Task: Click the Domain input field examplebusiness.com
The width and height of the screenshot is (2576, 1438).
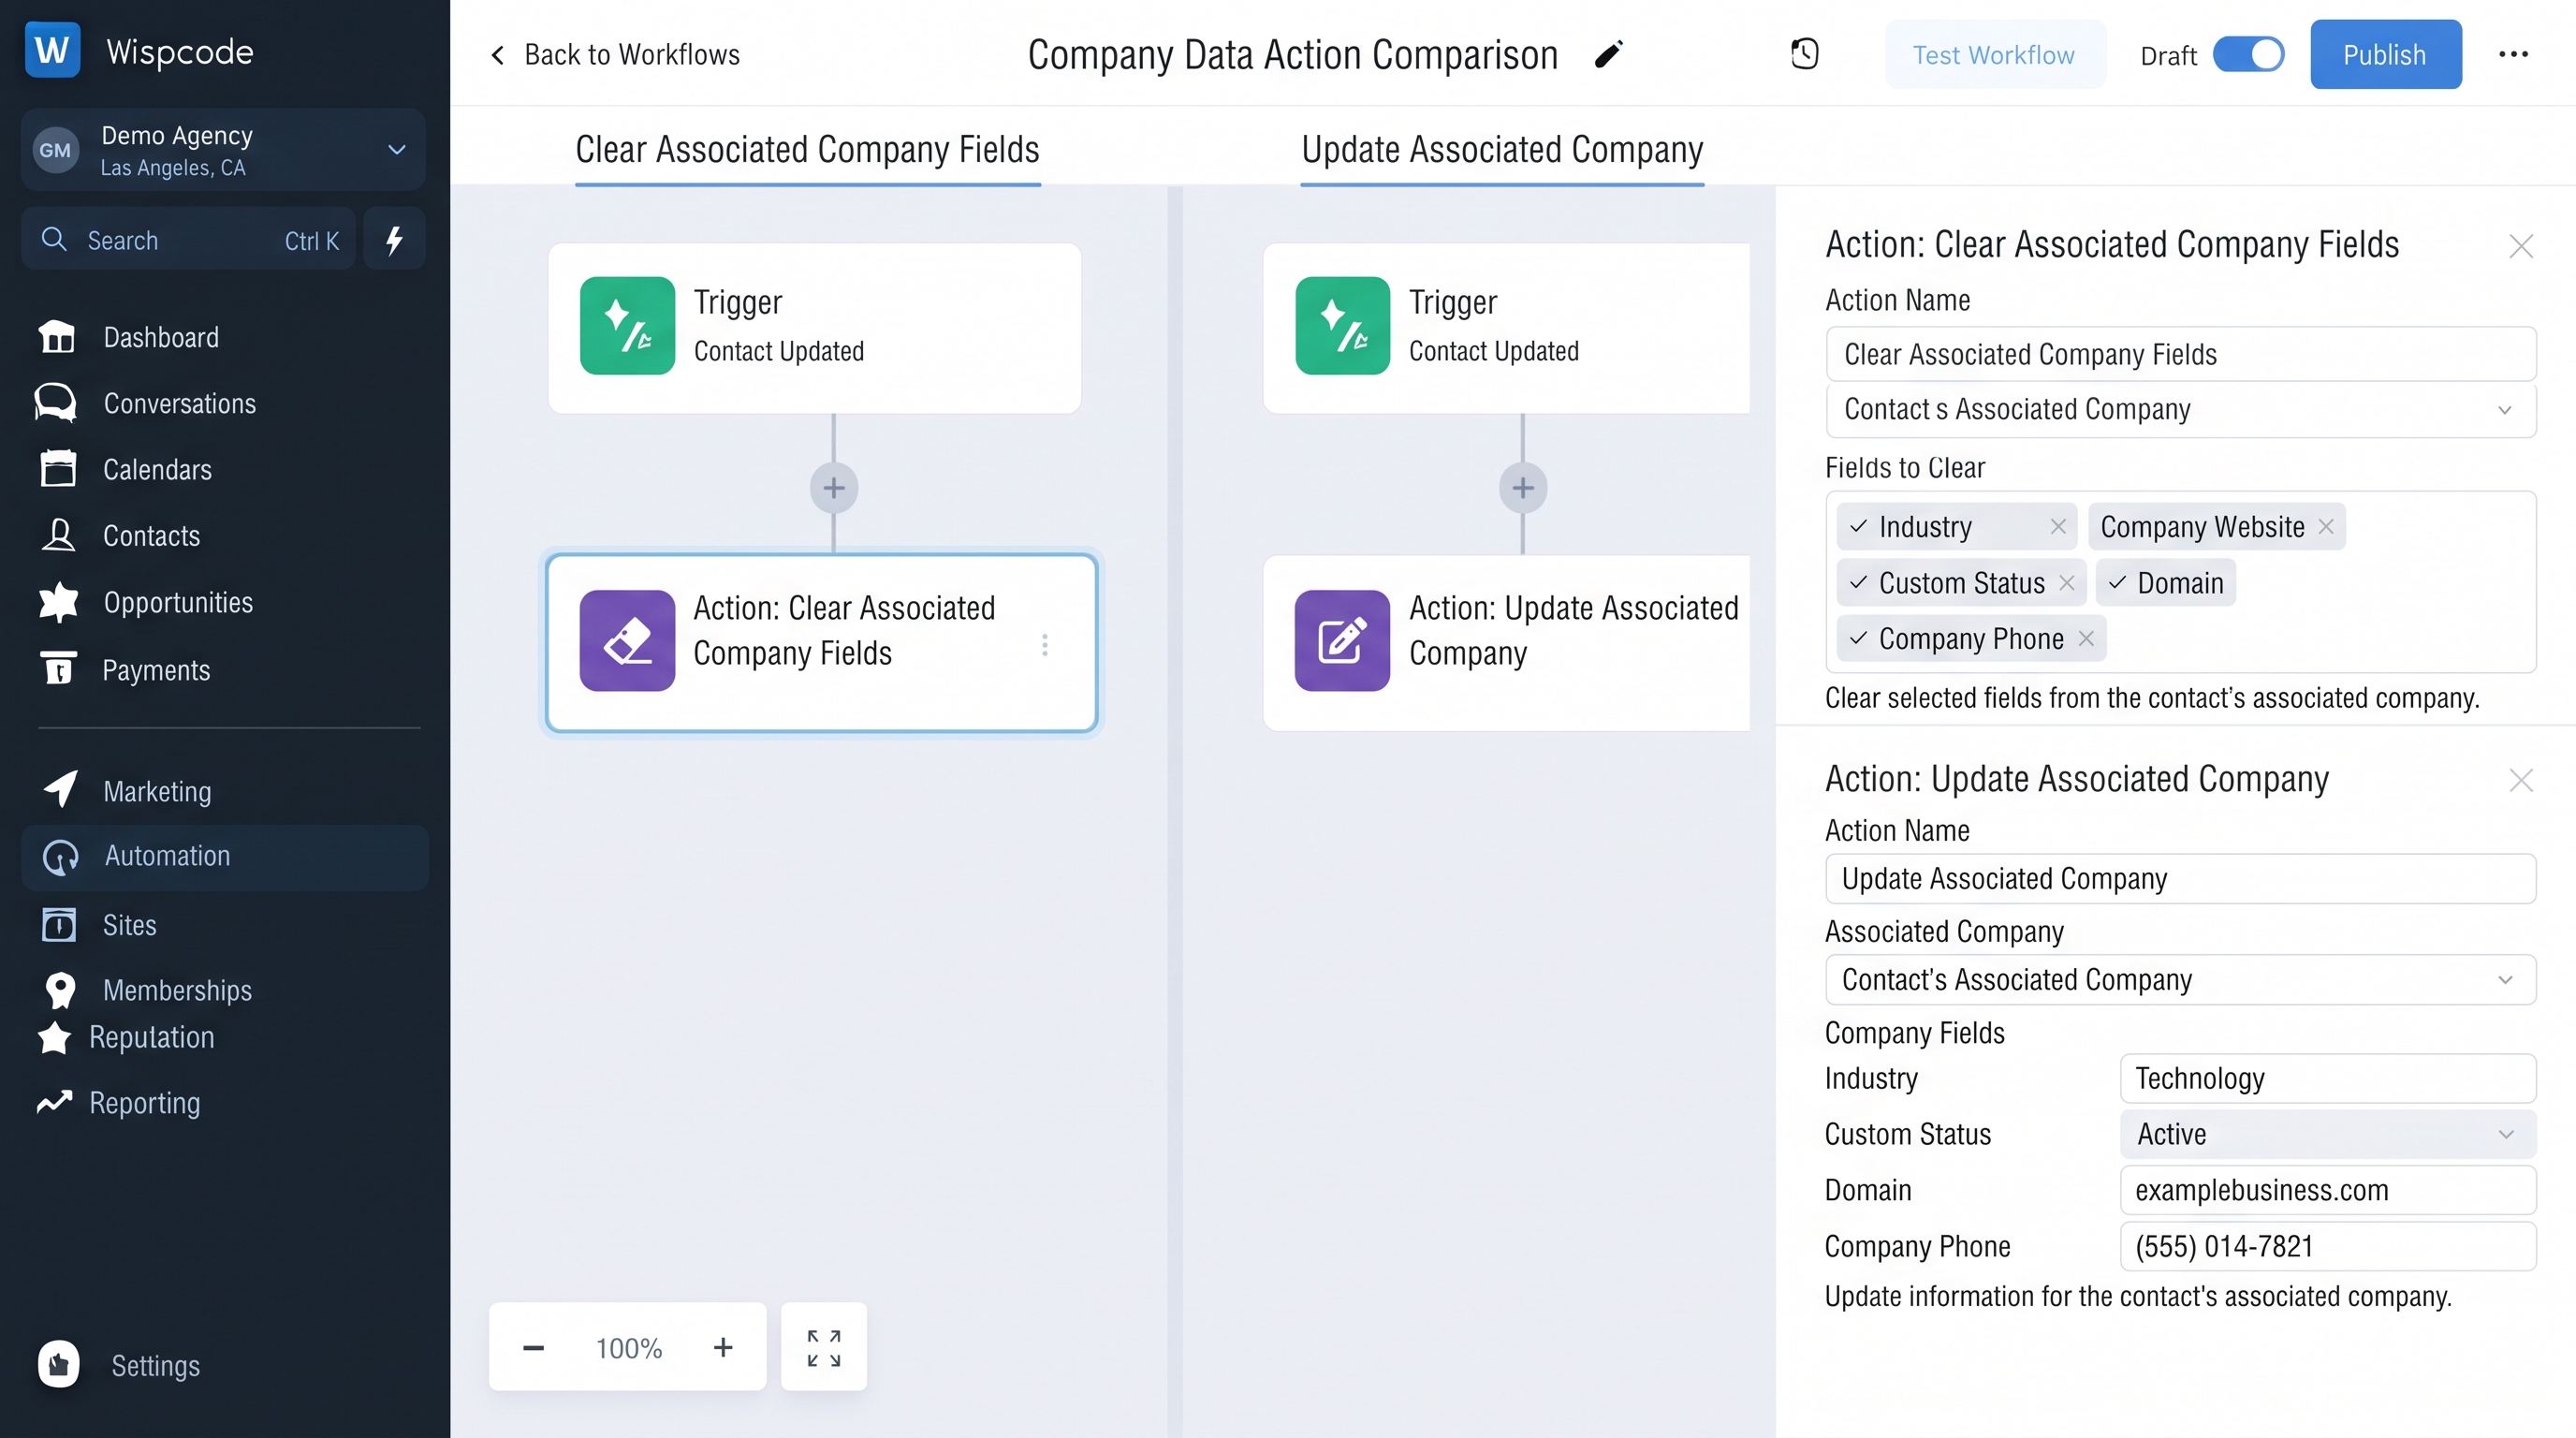Action: 2327,1190
